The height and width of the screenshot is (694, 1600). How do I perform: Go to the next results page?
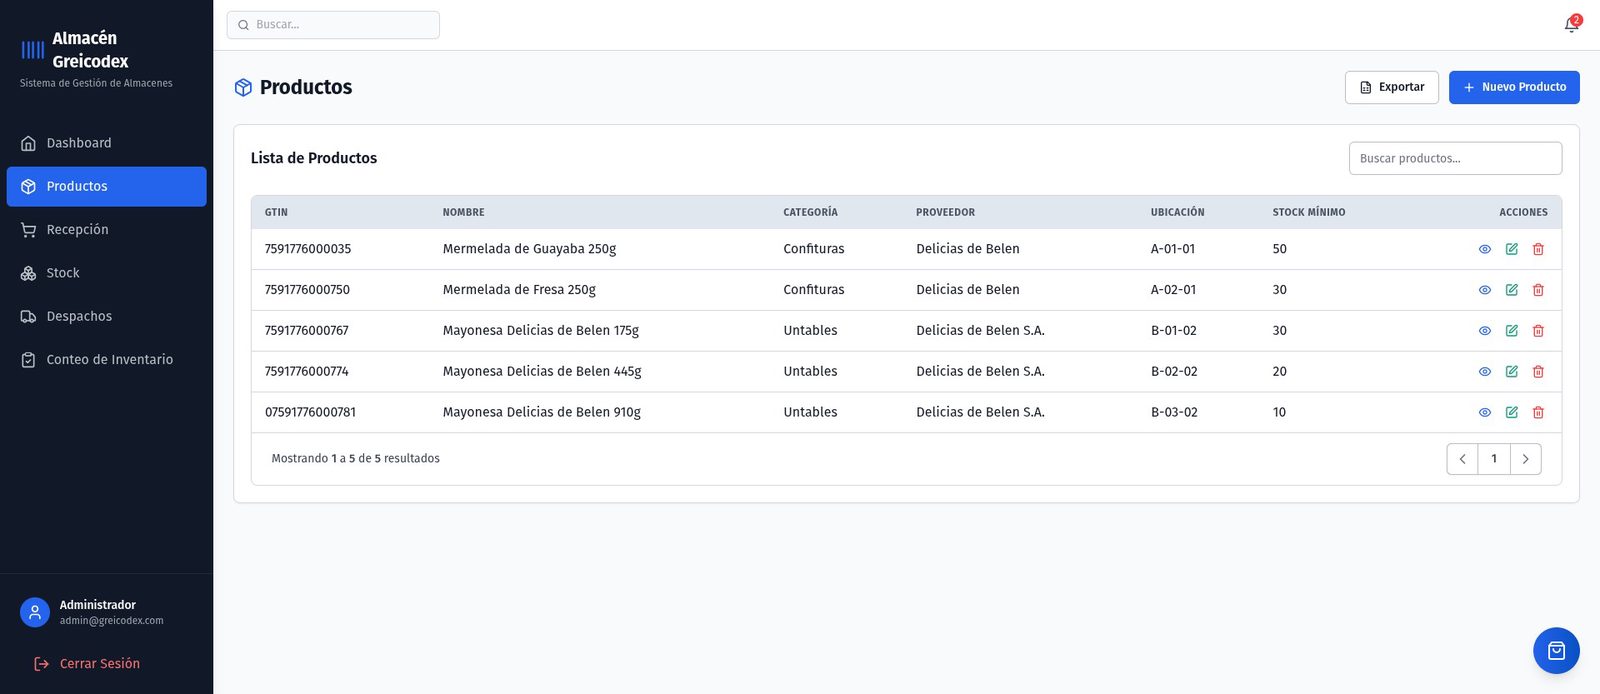pos(1525,459)
